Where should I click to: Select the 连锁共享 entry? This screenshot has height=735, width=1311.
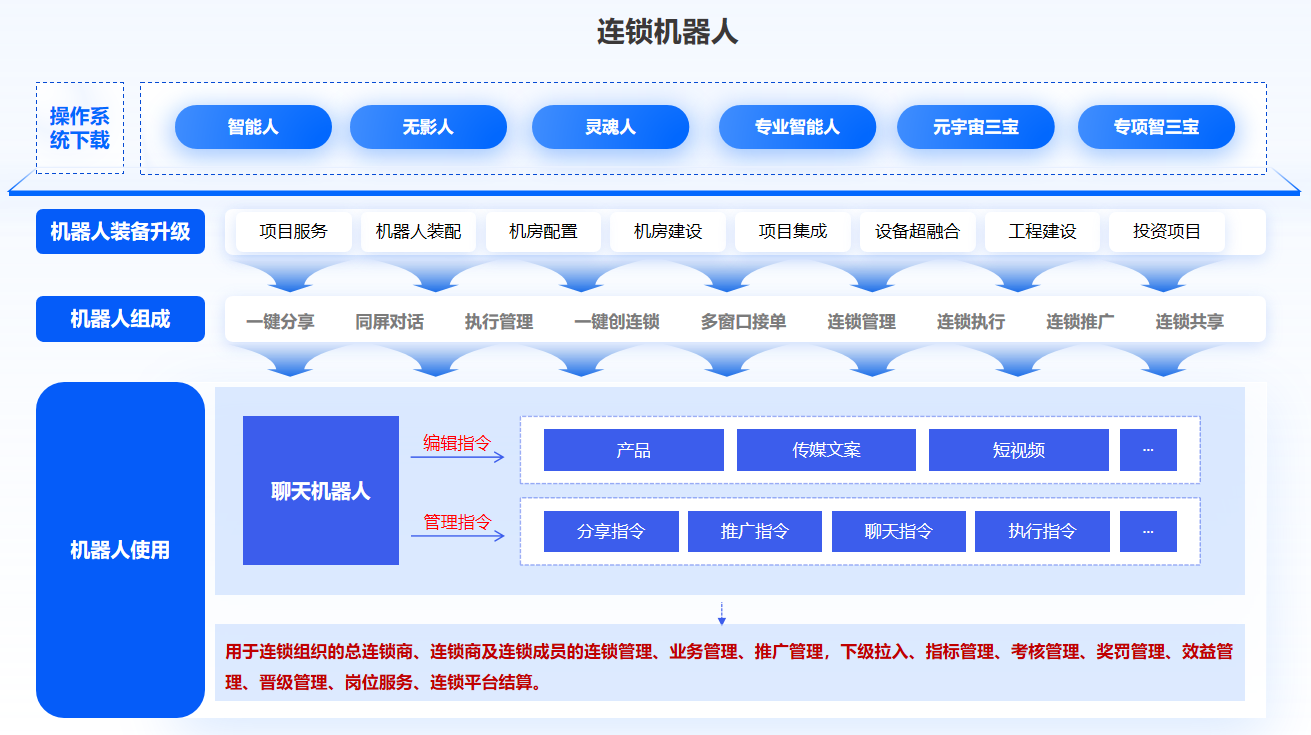tap(1190, 322)
